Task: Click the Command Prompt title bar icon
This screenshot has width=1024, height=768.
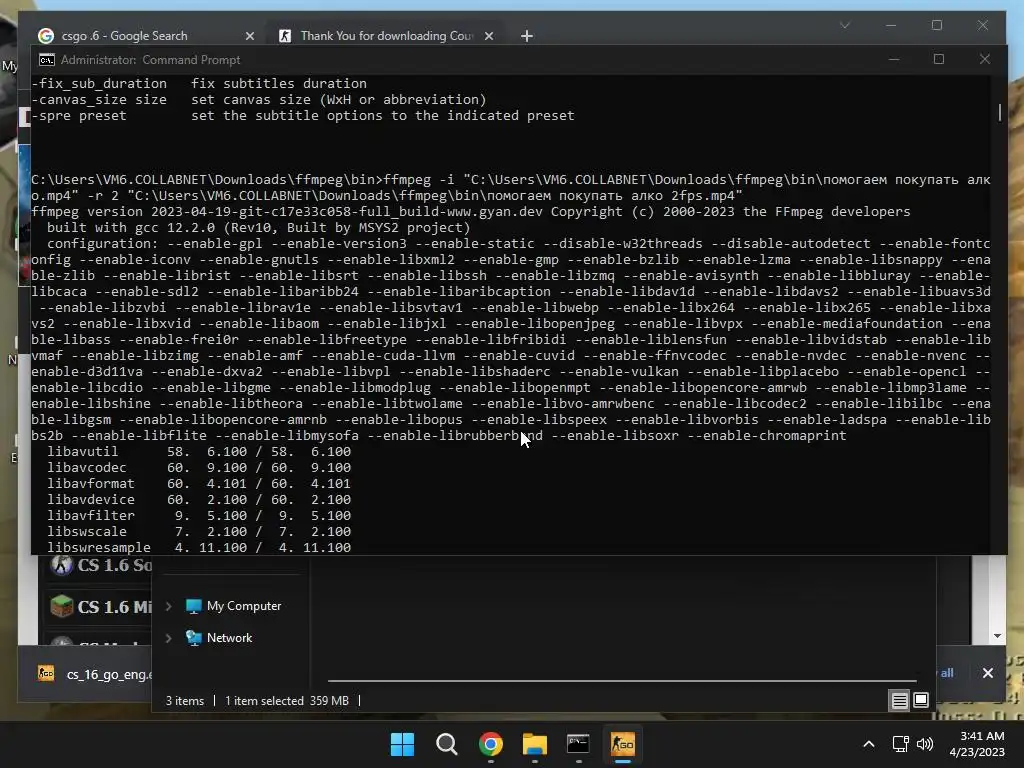Action: click(x=46, y=60)
